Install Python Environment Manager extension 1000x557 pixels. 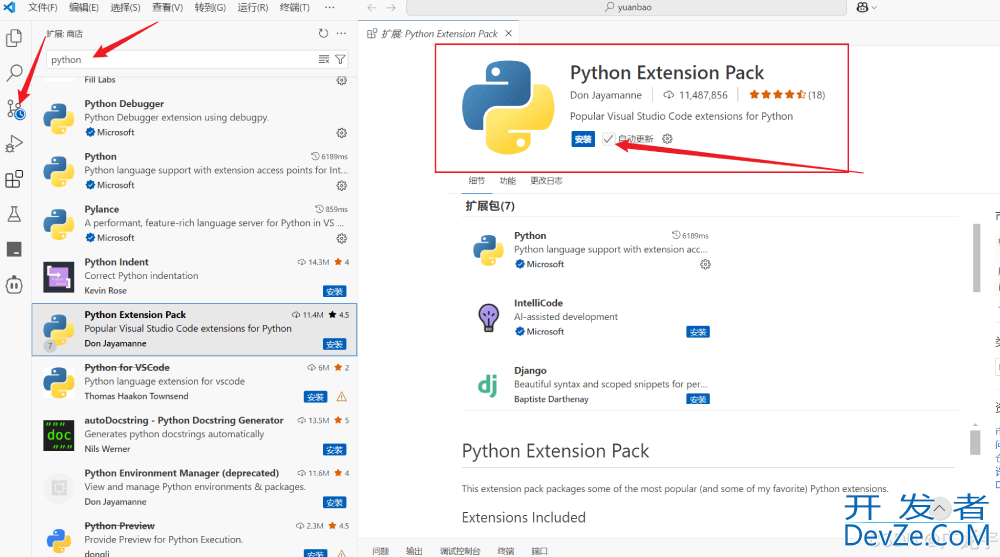click(x=335, y=503)
